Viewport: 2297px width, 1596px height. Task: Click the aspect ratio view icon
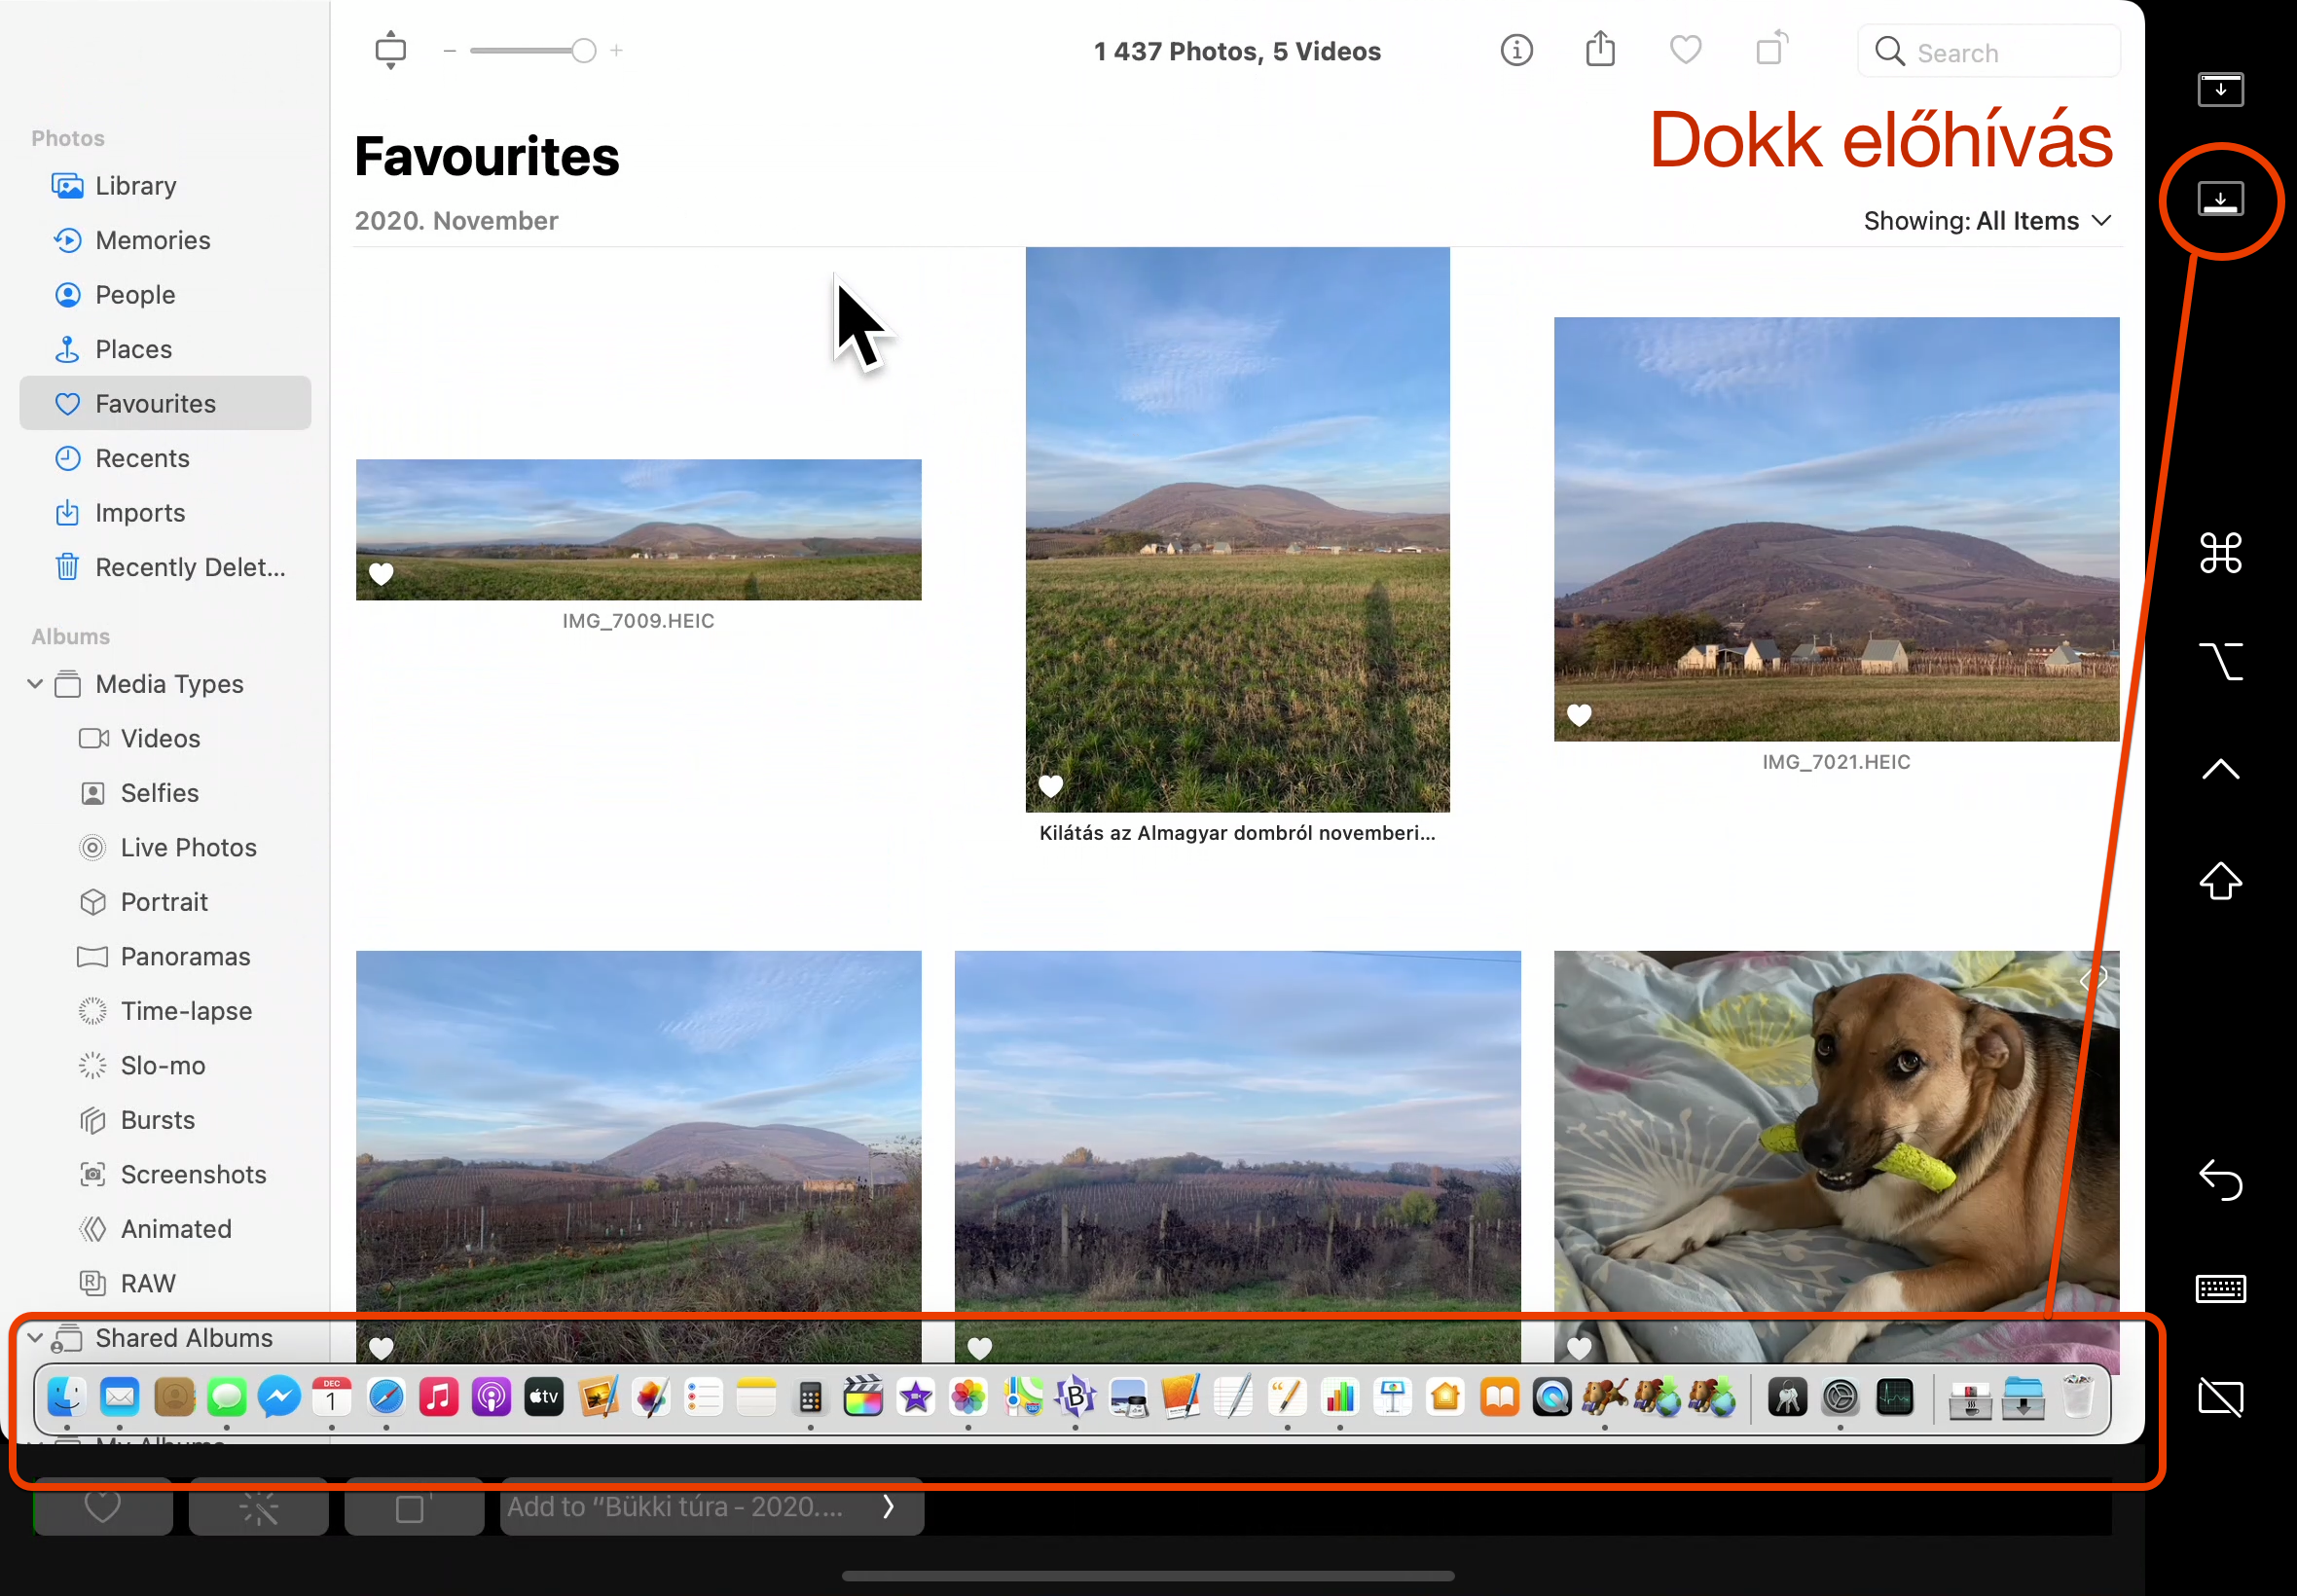coord(390,50)
